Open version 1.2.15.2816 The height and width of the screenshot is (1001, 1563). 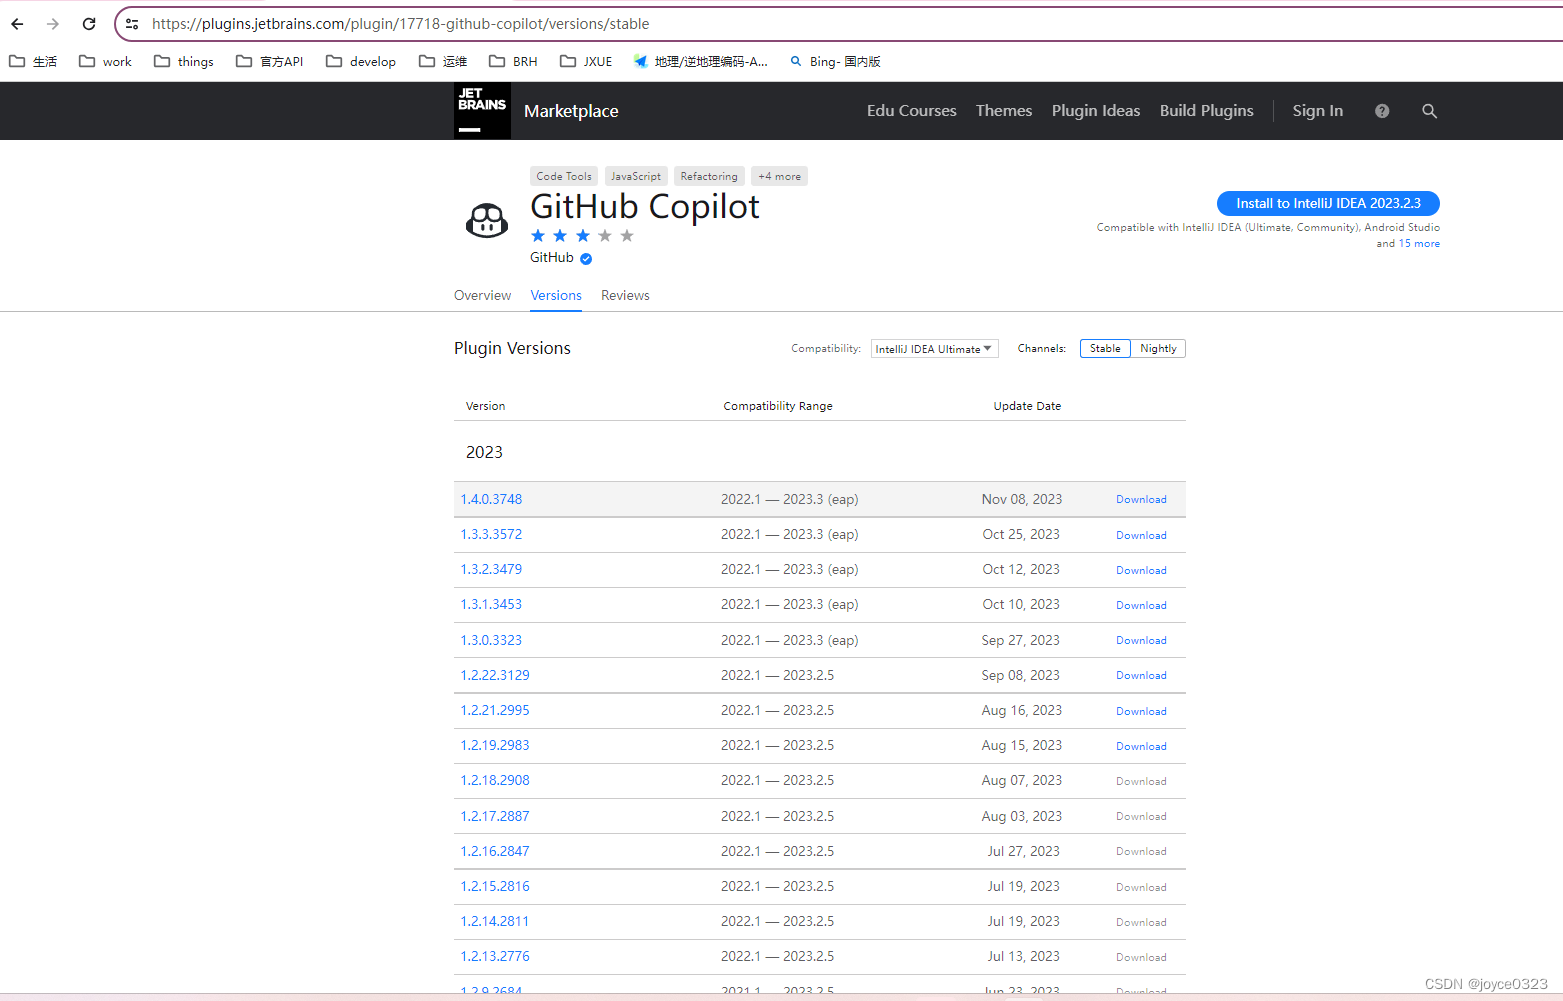tap(495, 886)
